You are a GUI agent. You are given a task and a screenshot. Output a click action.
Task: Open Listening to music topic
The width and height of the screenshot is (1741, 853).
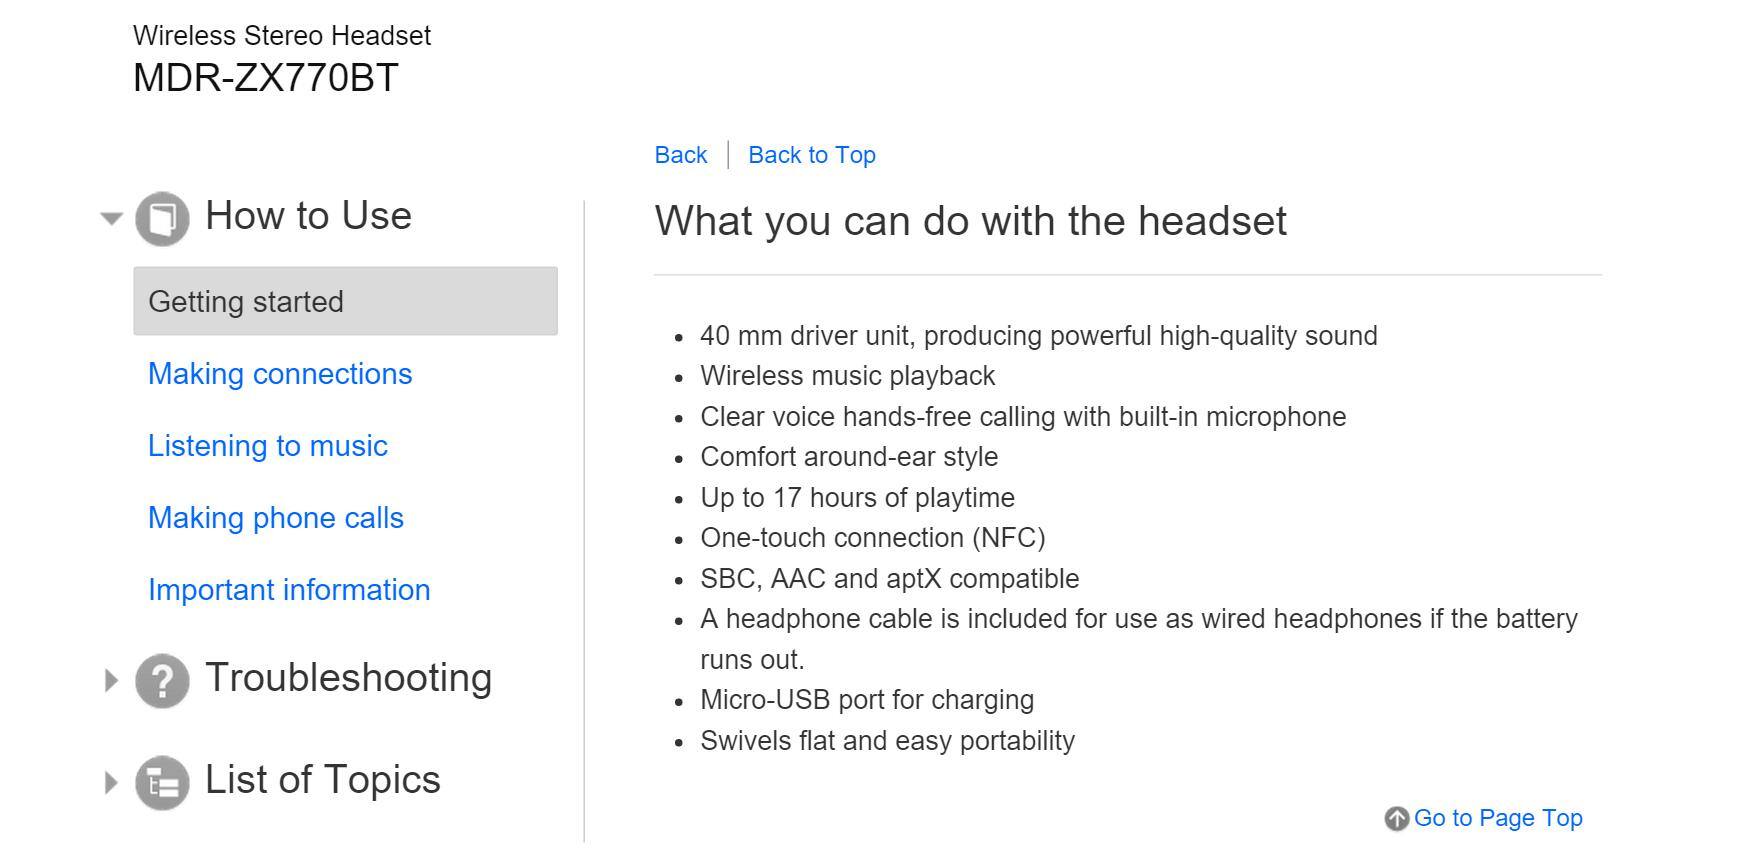click(x=268, y=446)
